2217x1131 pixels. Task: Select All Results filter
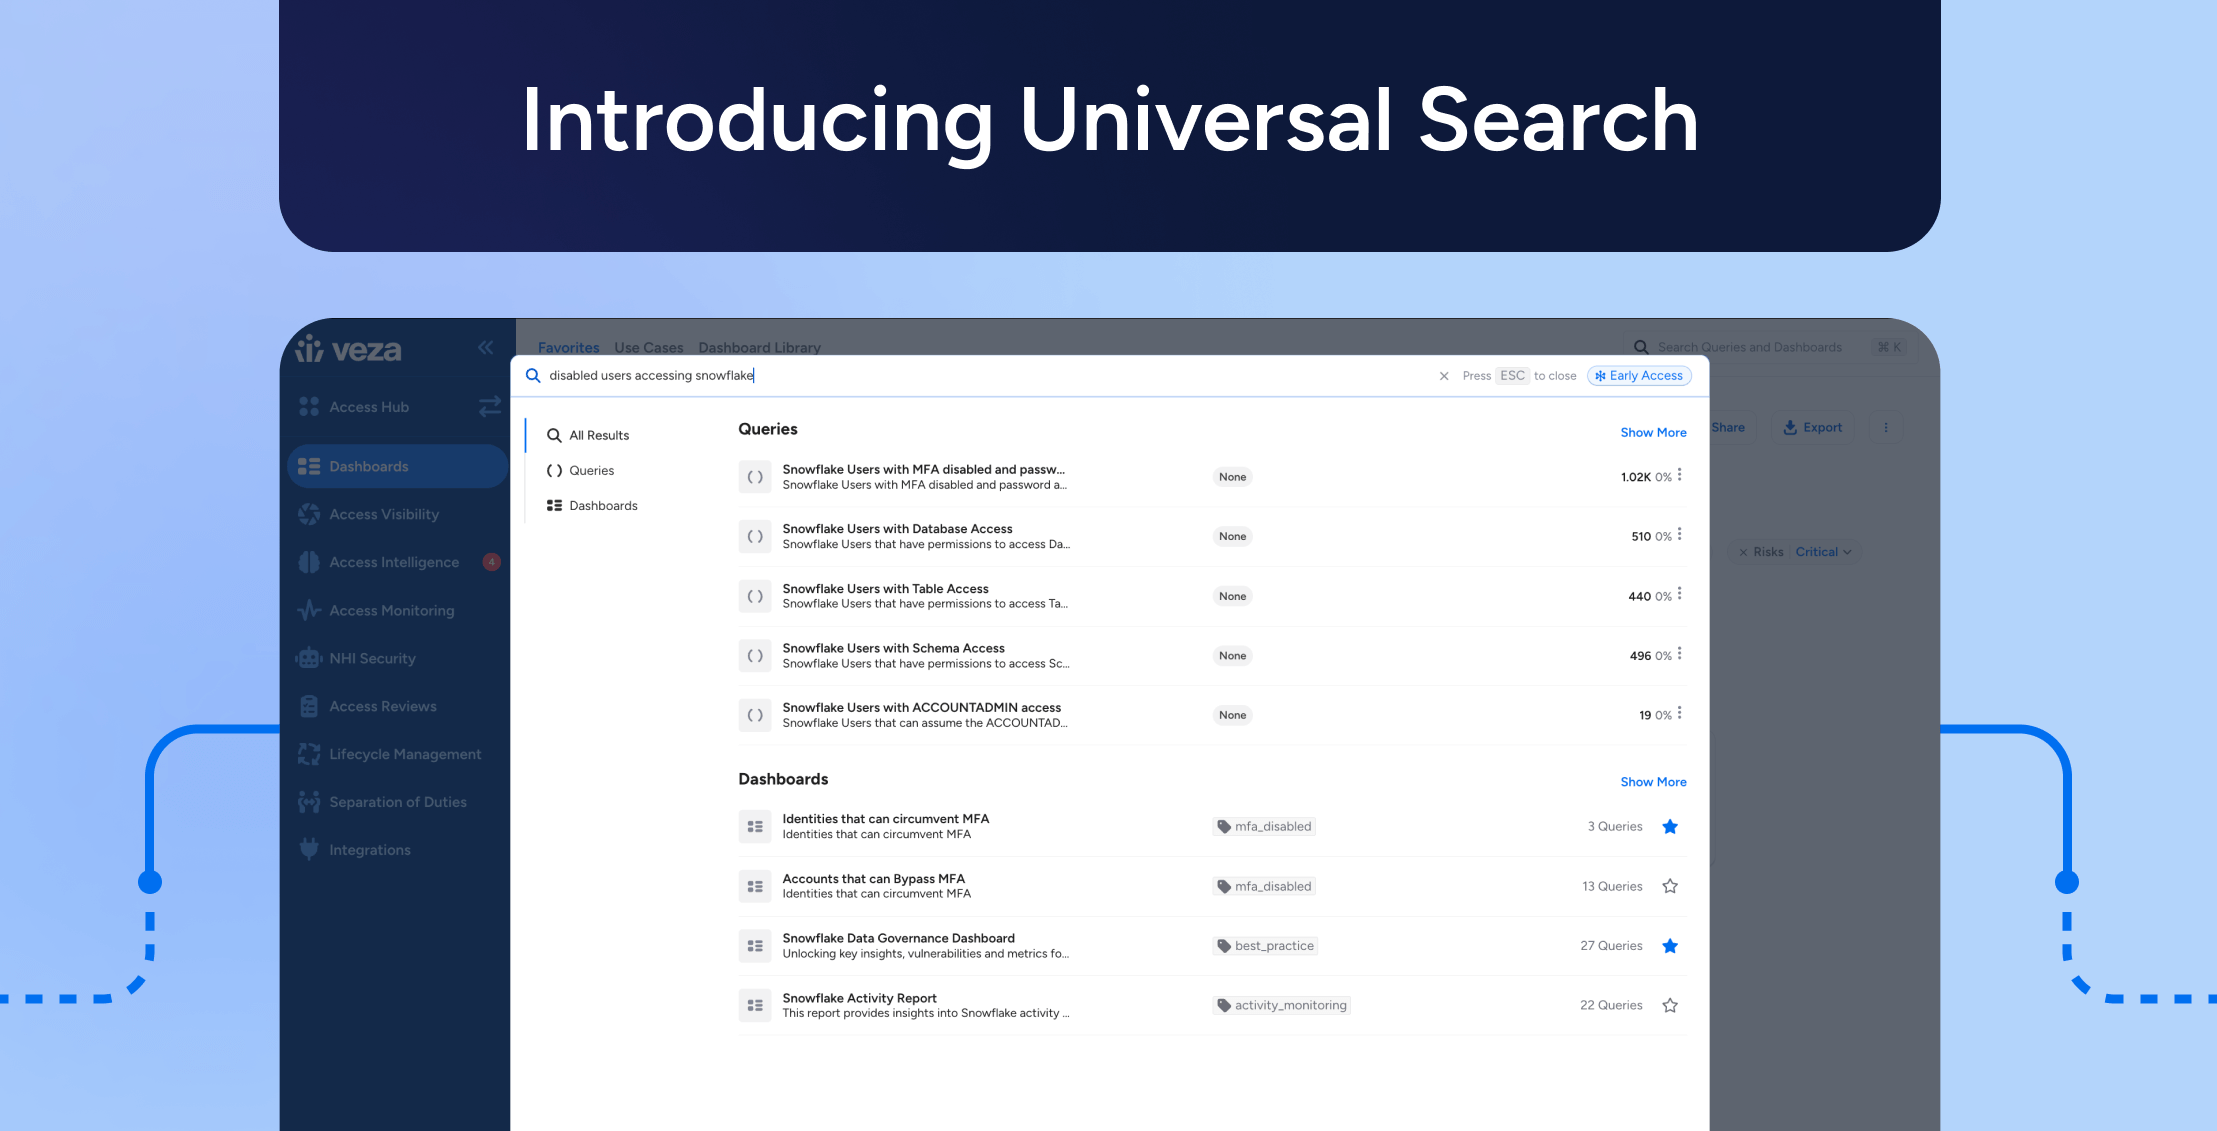(x=588, y=435)
